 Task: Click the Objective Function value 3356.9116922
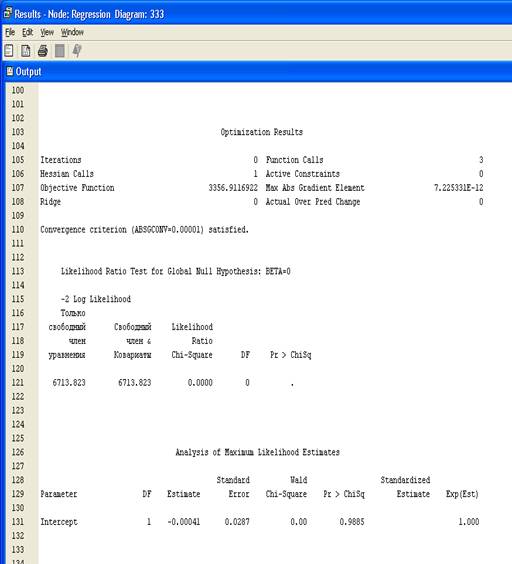[233, 188]
